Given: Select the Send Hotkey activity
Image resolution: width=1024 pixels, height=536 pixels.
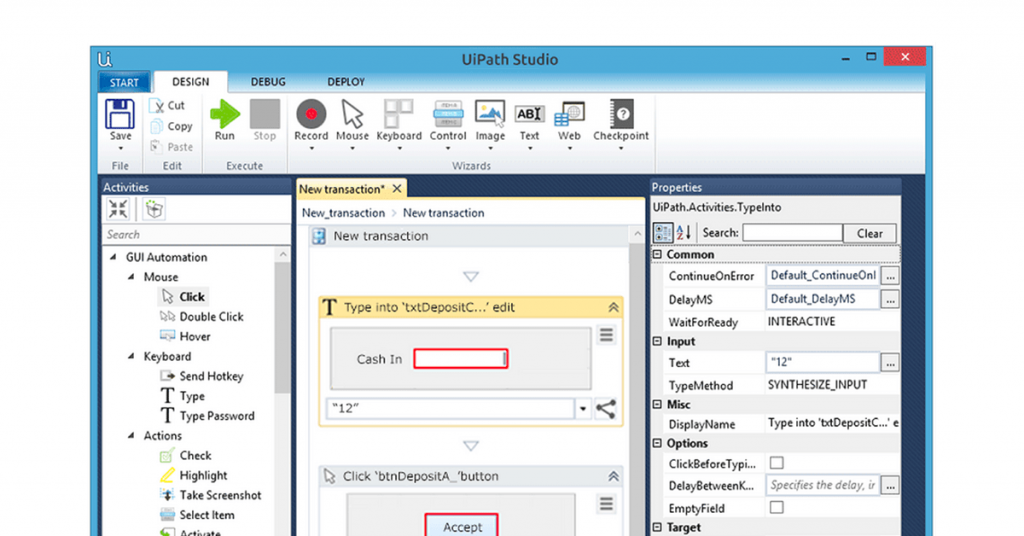Looking at the screenshot, I should (202, 376).
